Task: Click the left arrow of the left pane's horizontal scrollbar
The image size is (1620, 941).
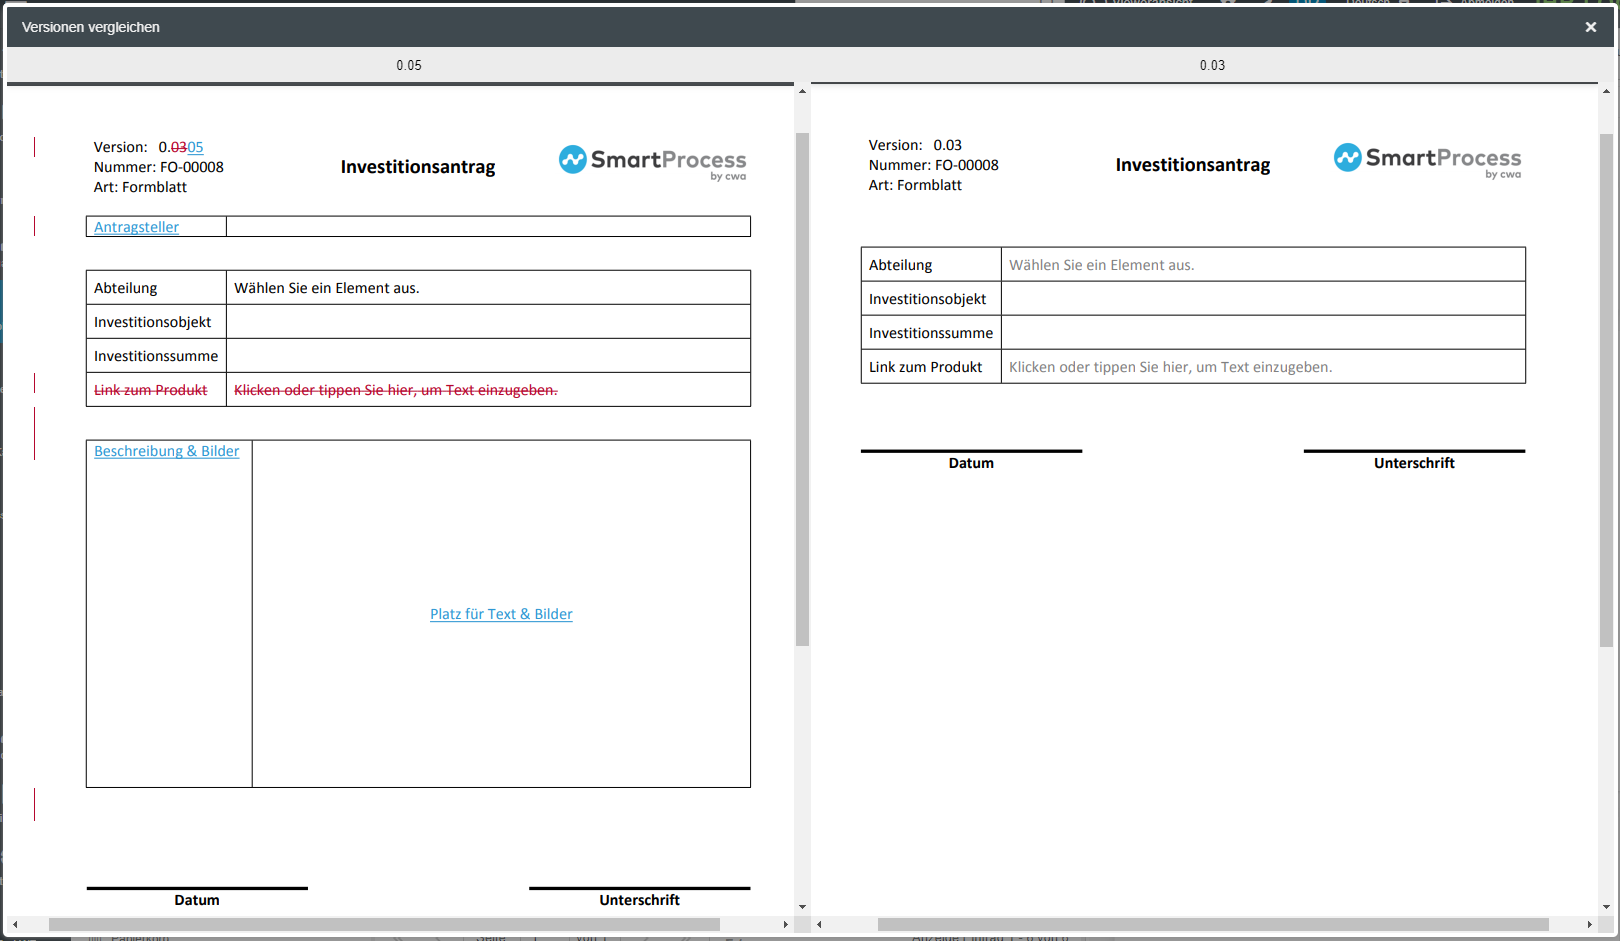Action: click(x=15, y=924)
